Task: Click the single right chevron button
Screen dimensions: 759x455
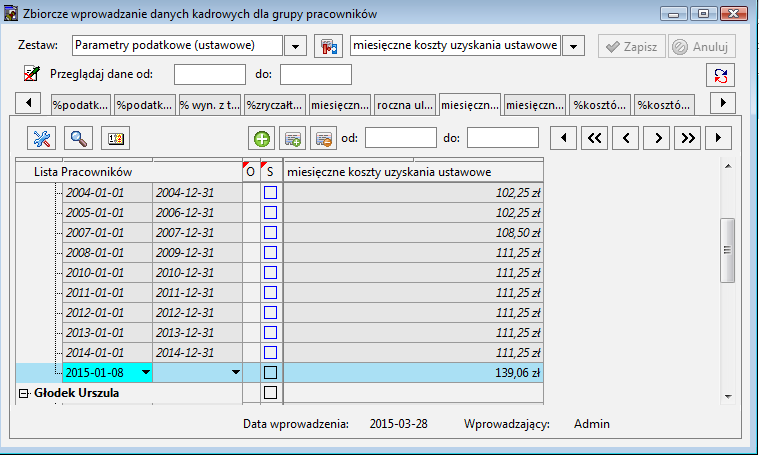Action: point(657,138)
